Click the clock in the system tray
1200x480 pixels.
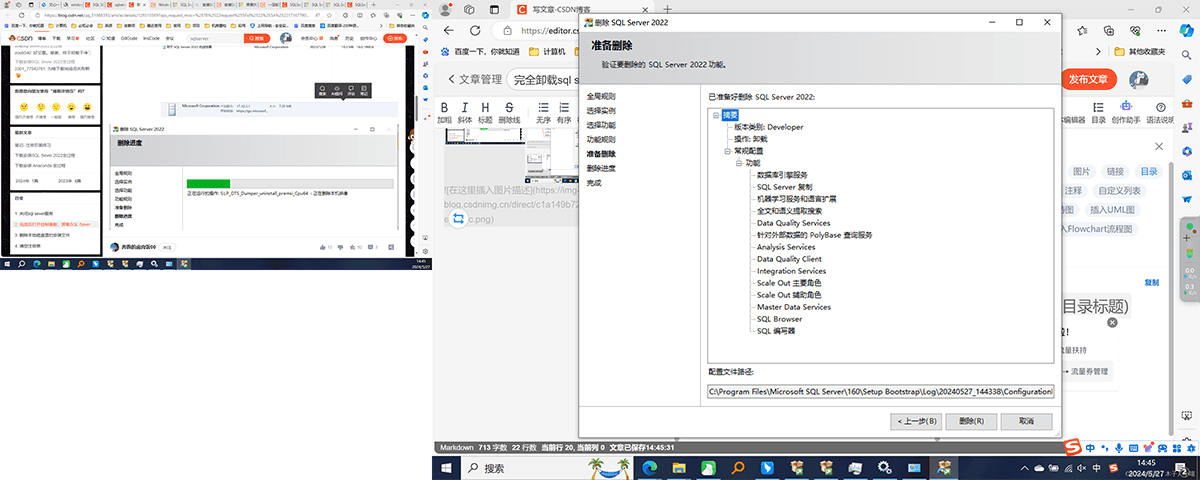click(1147, 467)
